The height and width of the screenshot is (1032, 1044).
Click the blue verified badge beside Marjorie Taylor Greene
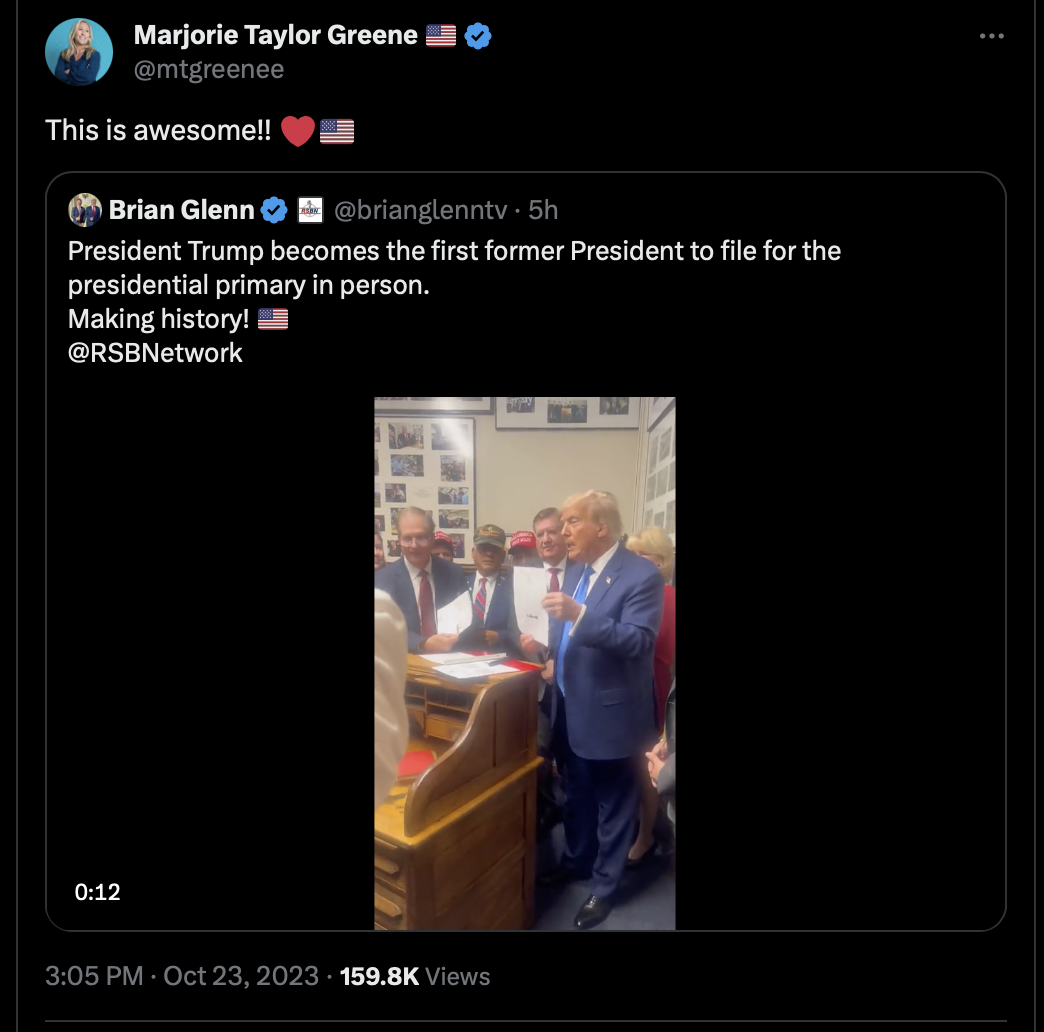(x=479, y=36)
